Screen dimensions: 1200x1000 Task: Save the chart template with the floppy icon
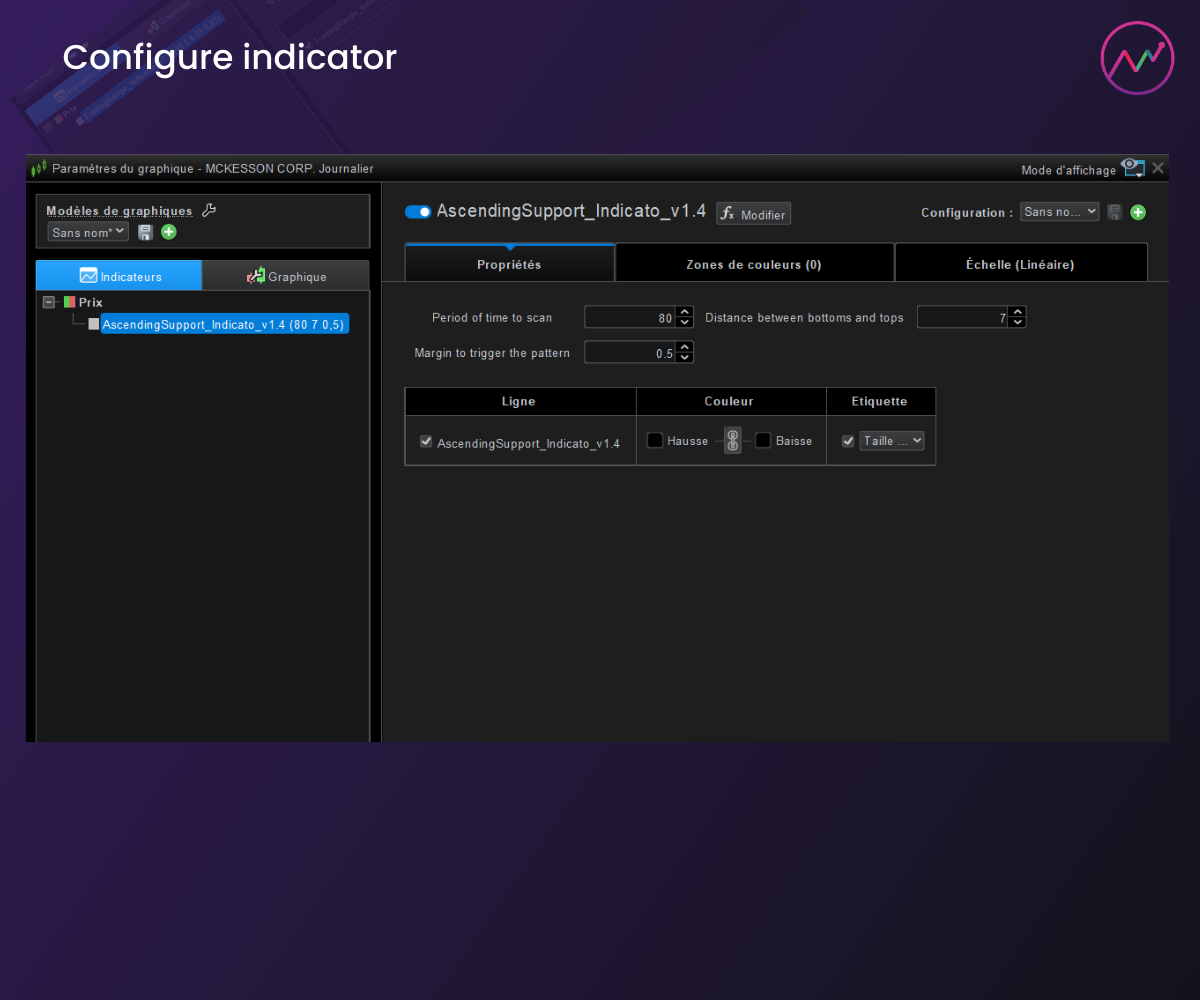[145, 232]
